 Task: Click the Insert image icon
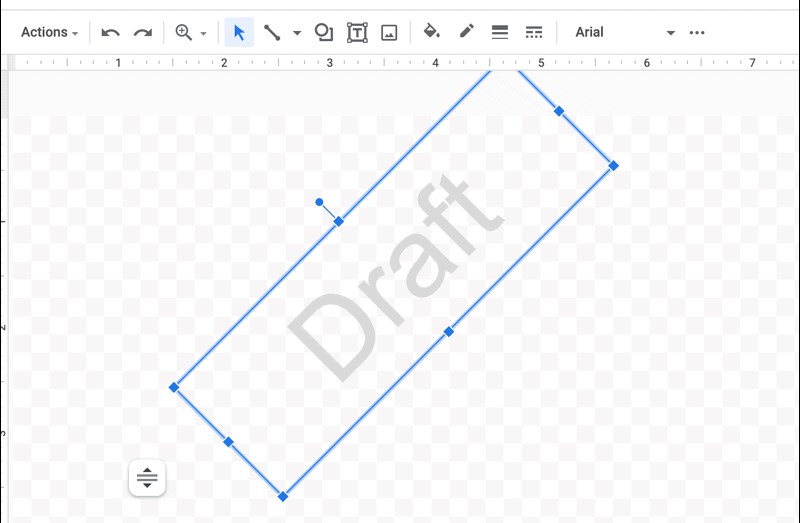(389, 33)
